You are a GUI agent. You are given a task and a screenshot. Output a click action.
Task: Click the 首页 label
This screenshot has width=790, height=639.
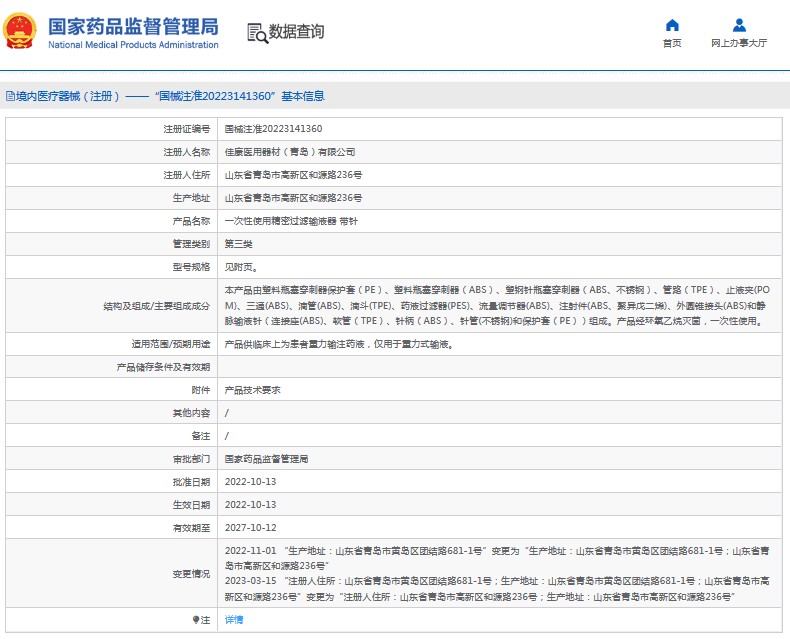pyautogui.click(x=672, y=43)
